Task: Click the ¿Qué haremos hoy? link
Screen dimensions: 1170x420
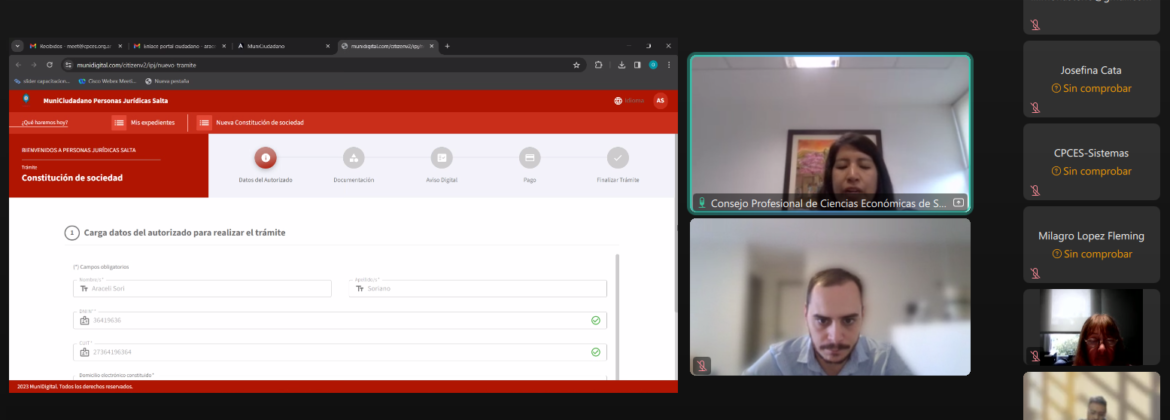Action: [x=46, y=123]
